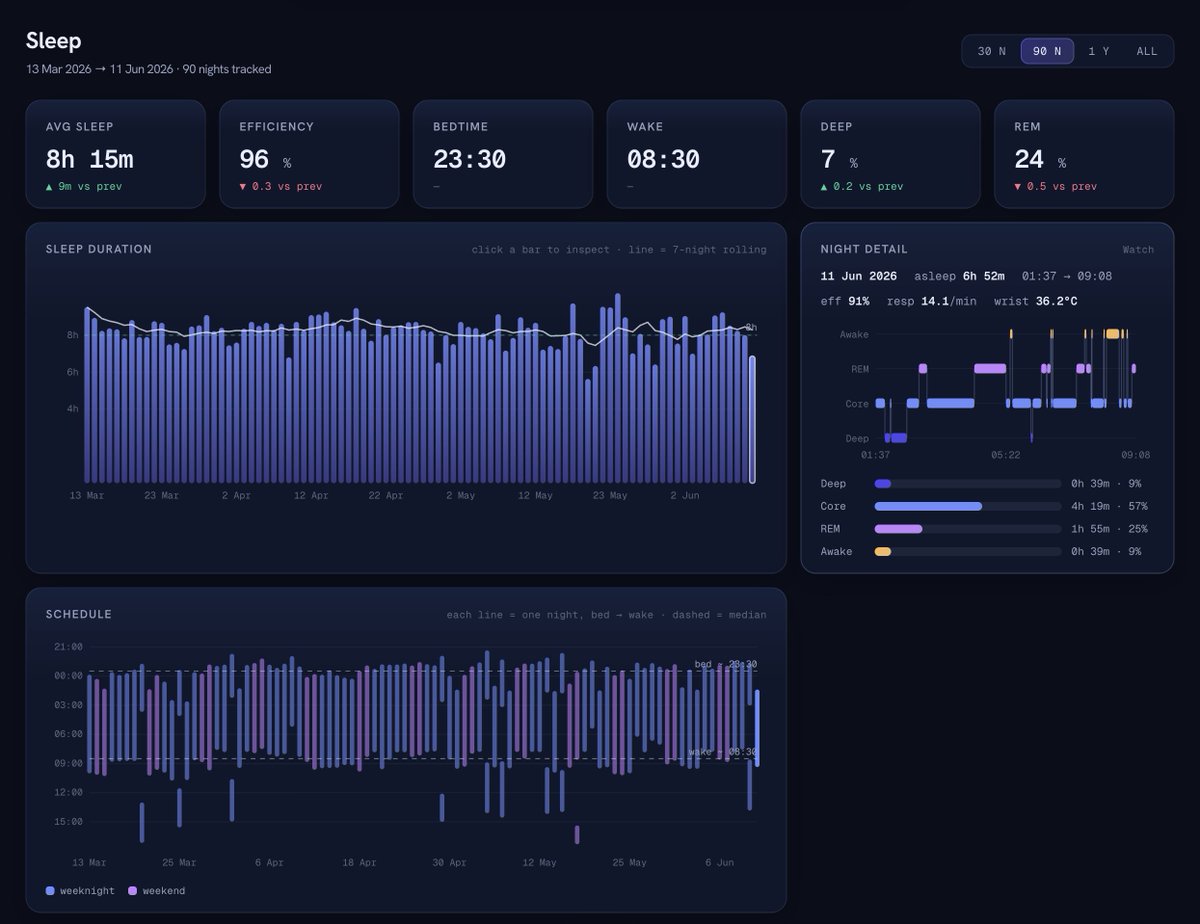Open the WAKE 08:30 card
The width and height of the screenshot is (1200, 924).
point(697,154)
